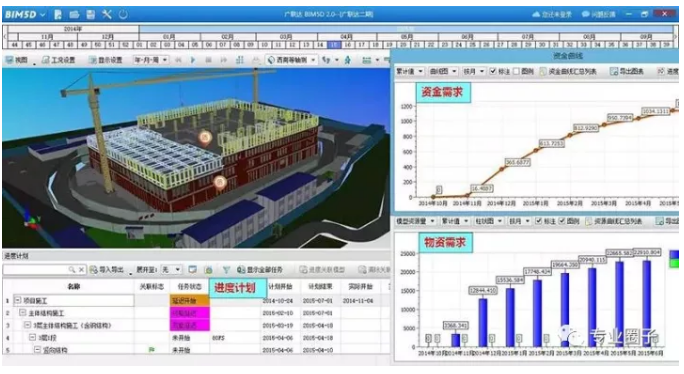Screen dimensions: 684x374
Task: Click the power icon in title bar
Action: (x=123, y=14)
